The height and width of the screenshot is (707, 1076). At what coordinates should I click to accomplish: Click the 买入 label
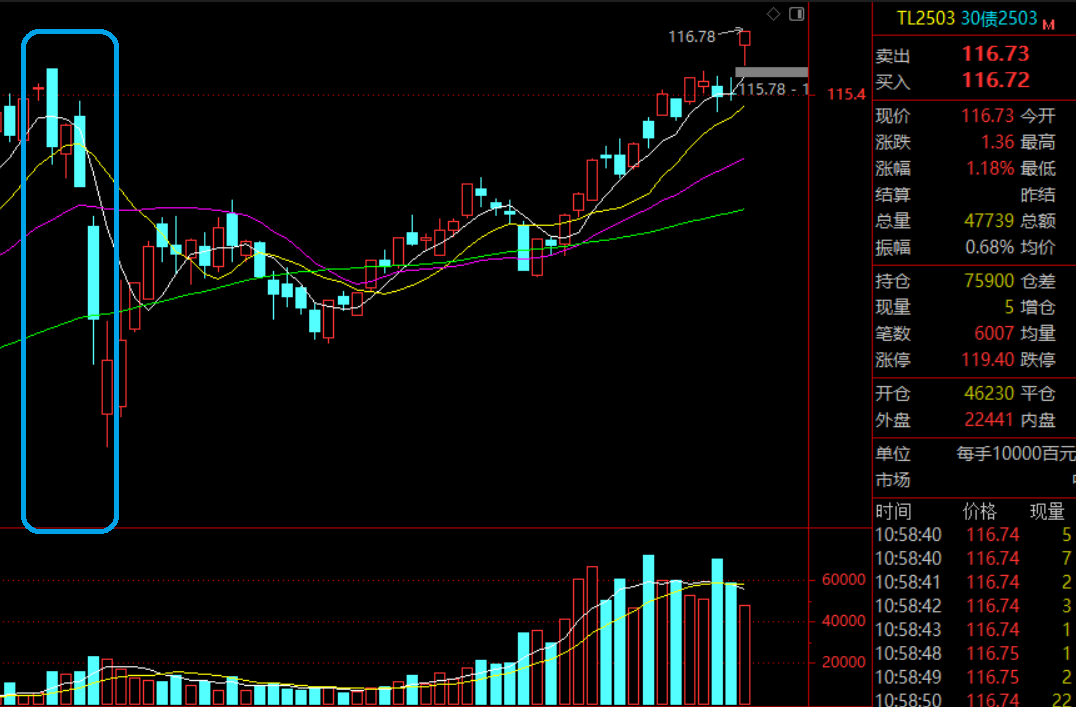click(x=893, y=82)
